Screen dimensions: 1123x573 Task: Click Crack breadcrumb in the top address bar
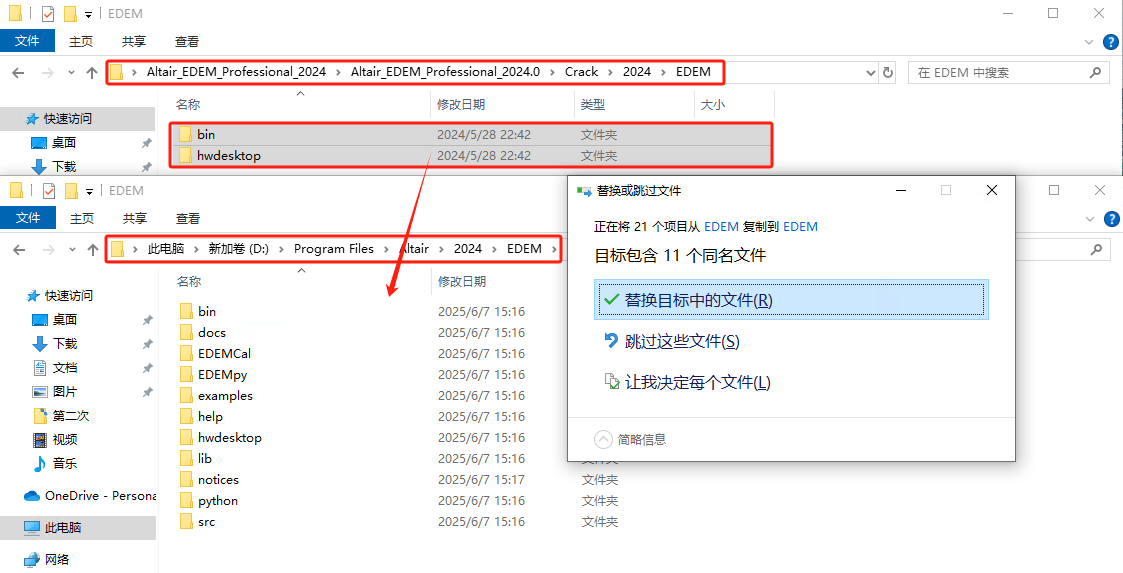pos(581,72)
